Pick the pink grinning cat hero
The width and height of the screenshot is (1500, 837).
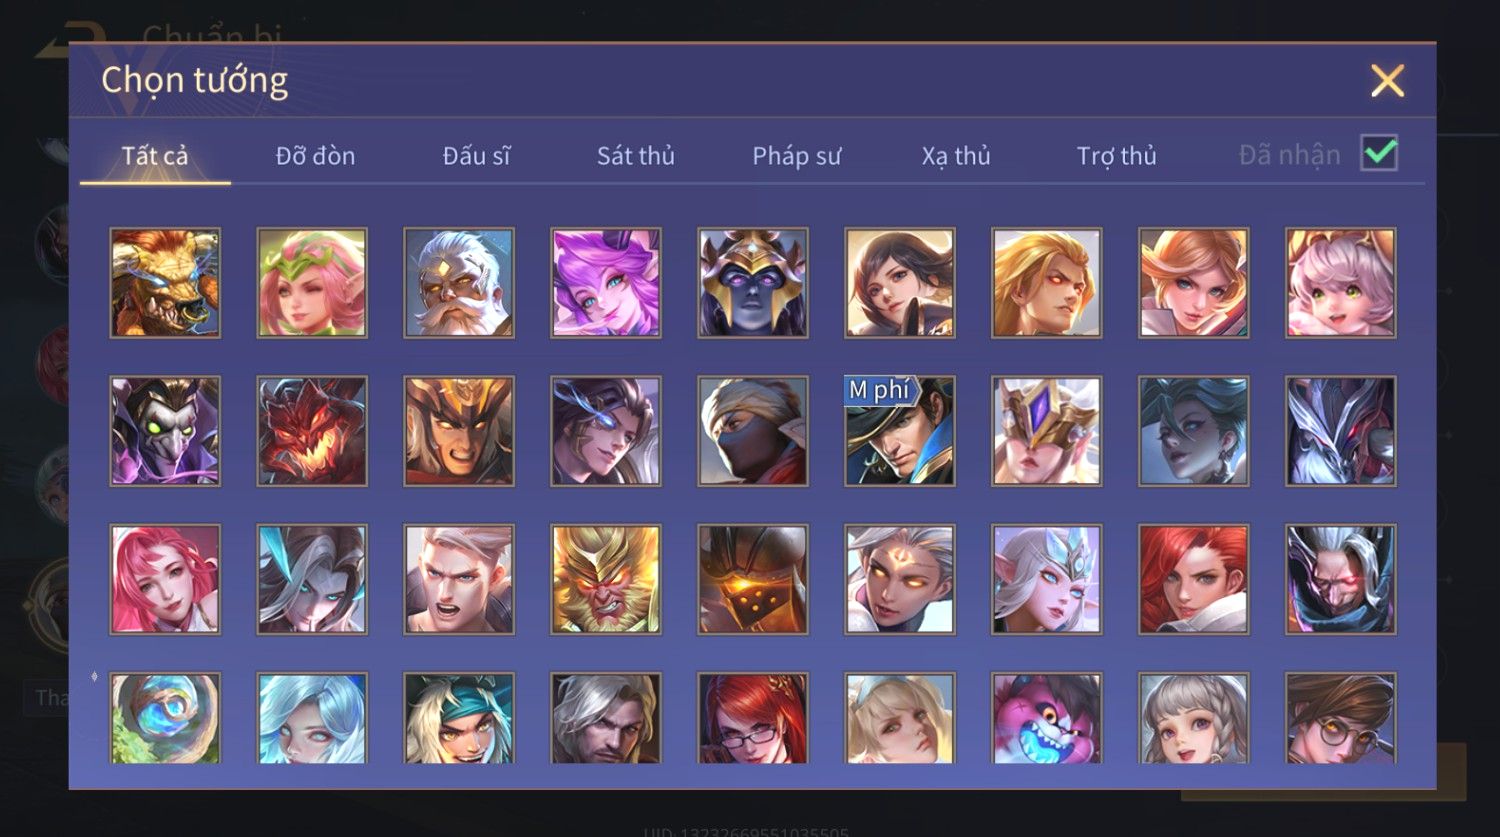1047,717
